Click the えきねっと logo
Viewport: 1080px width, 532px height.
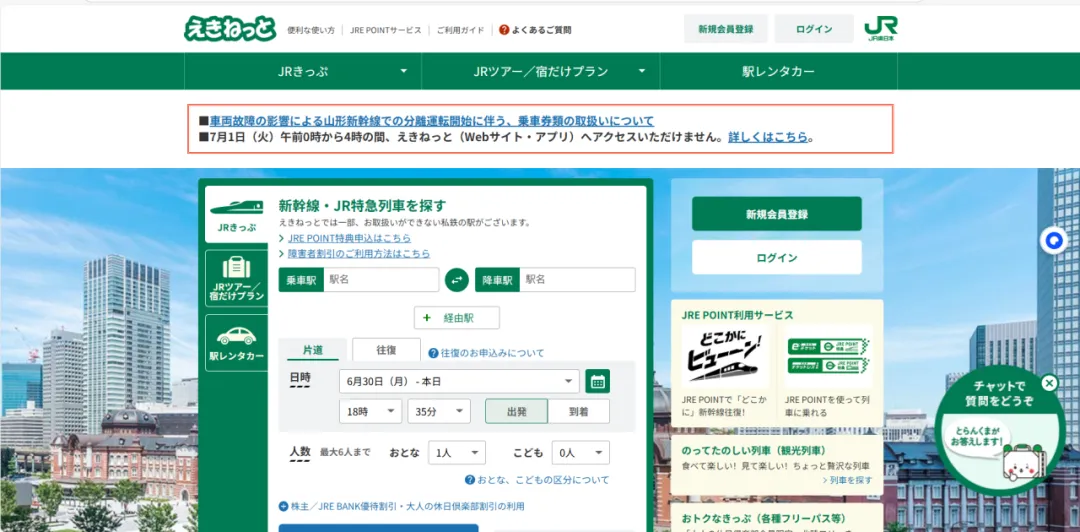(230, 29)
